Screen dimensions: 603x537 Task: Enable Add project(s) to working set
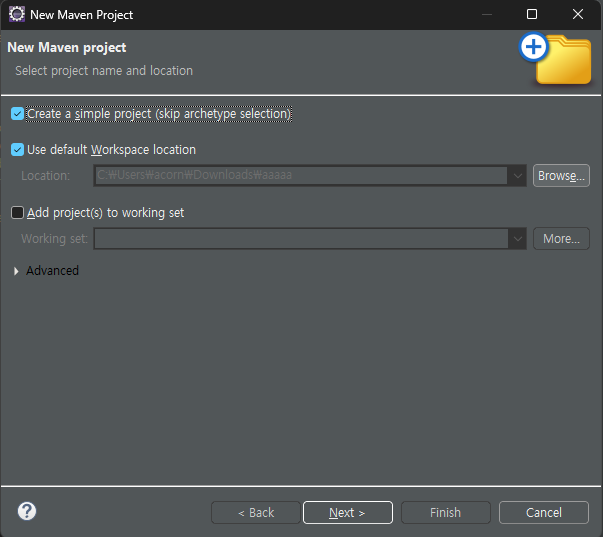tap(17, 212)
